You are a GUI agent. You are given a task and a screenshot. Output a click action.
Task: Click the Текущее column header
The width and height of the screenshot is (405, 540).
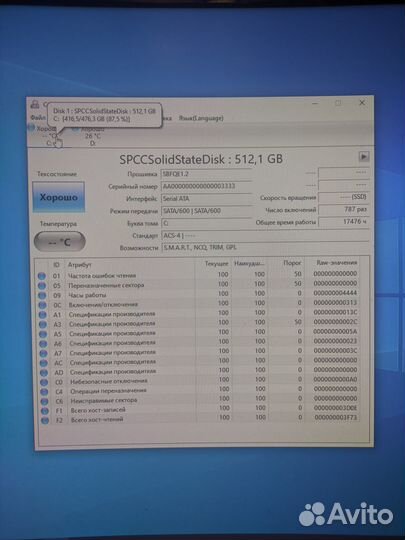tap(217, 263)
